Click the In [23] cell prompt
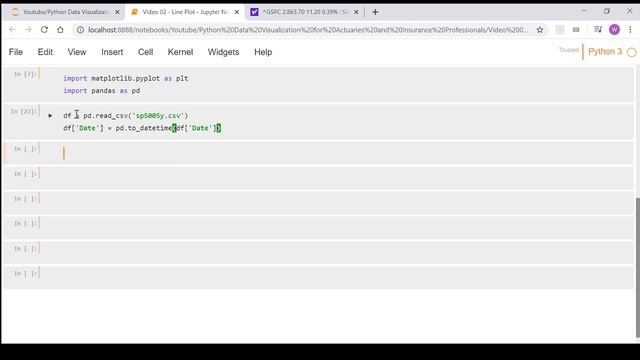 pyautogui.click(x=24, y=111)
